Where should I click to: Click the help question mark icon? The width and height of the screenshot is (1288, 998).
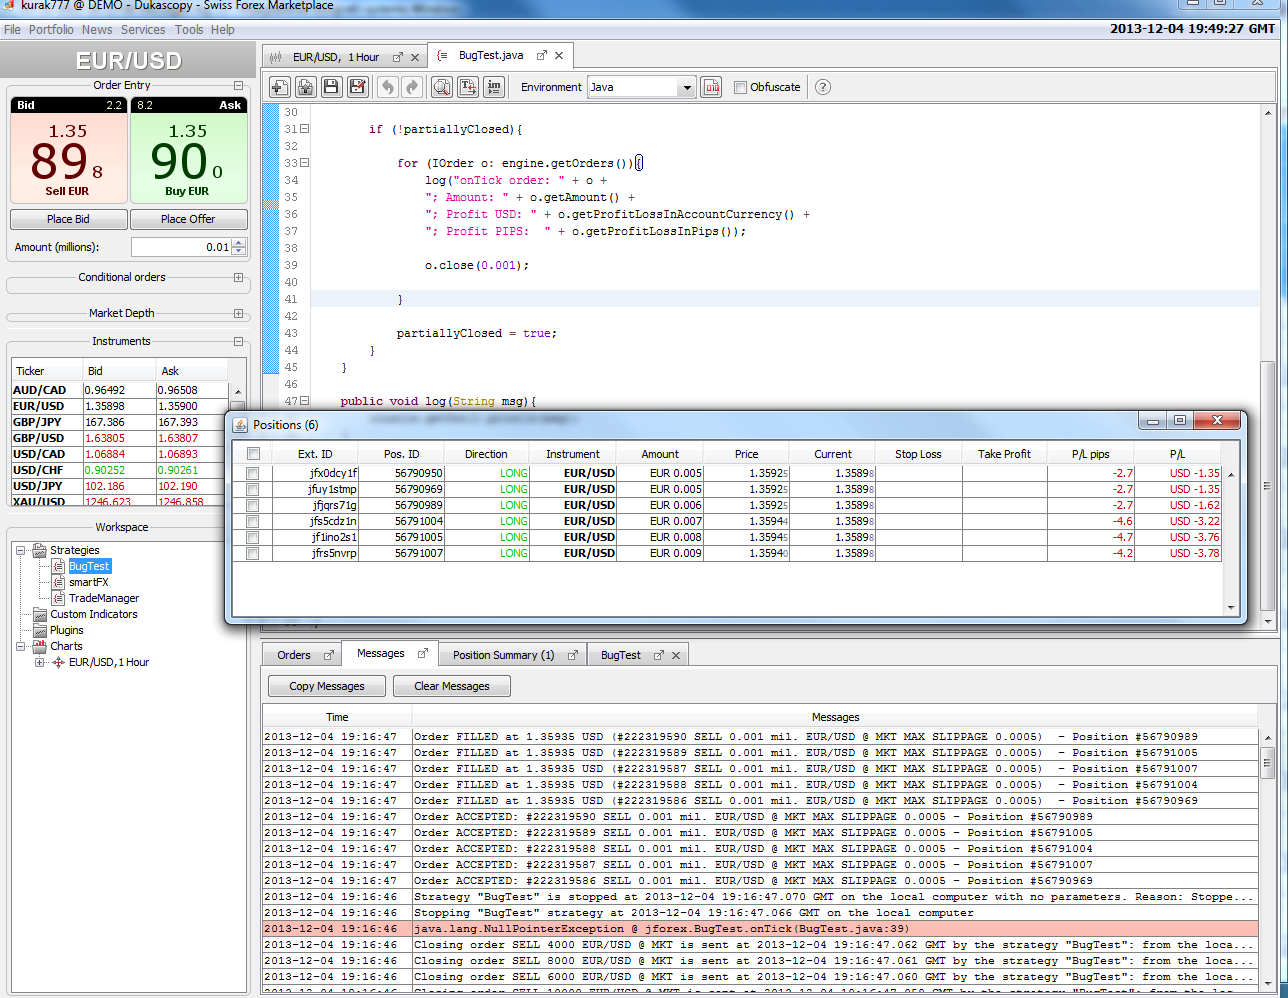coord(822,87)
